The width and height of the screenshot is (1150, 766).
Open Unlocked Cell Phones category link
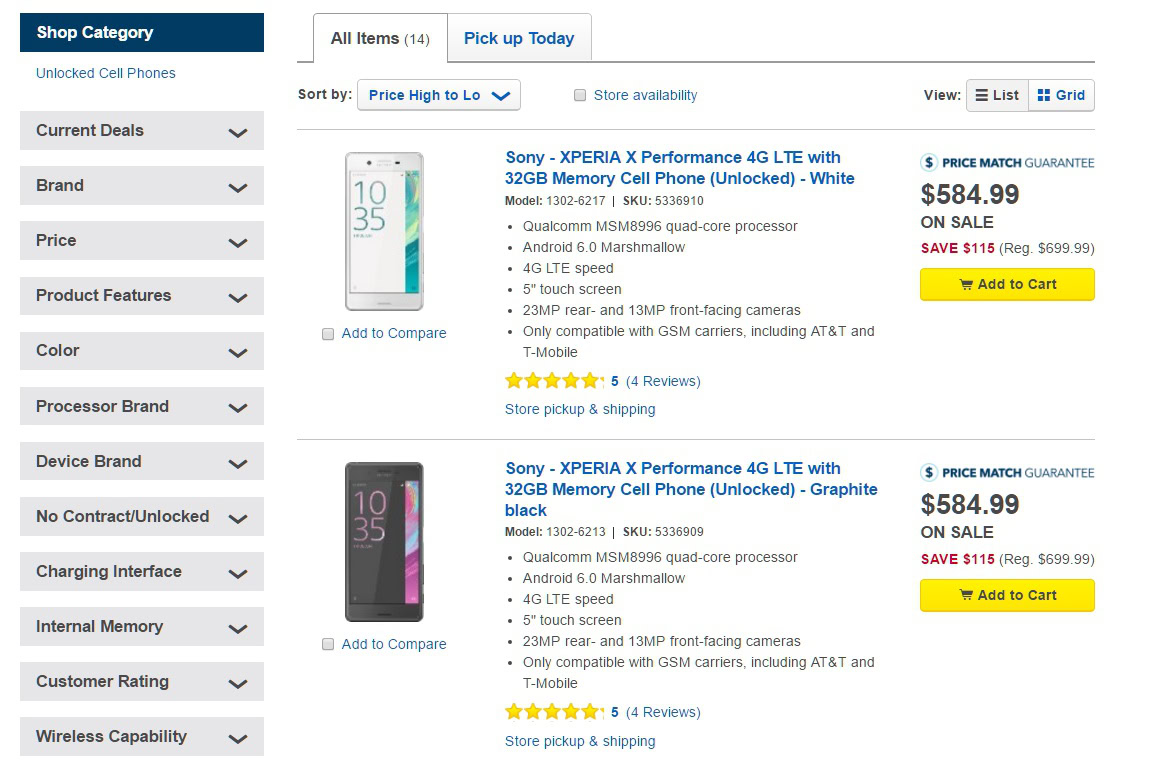(106, 73)
